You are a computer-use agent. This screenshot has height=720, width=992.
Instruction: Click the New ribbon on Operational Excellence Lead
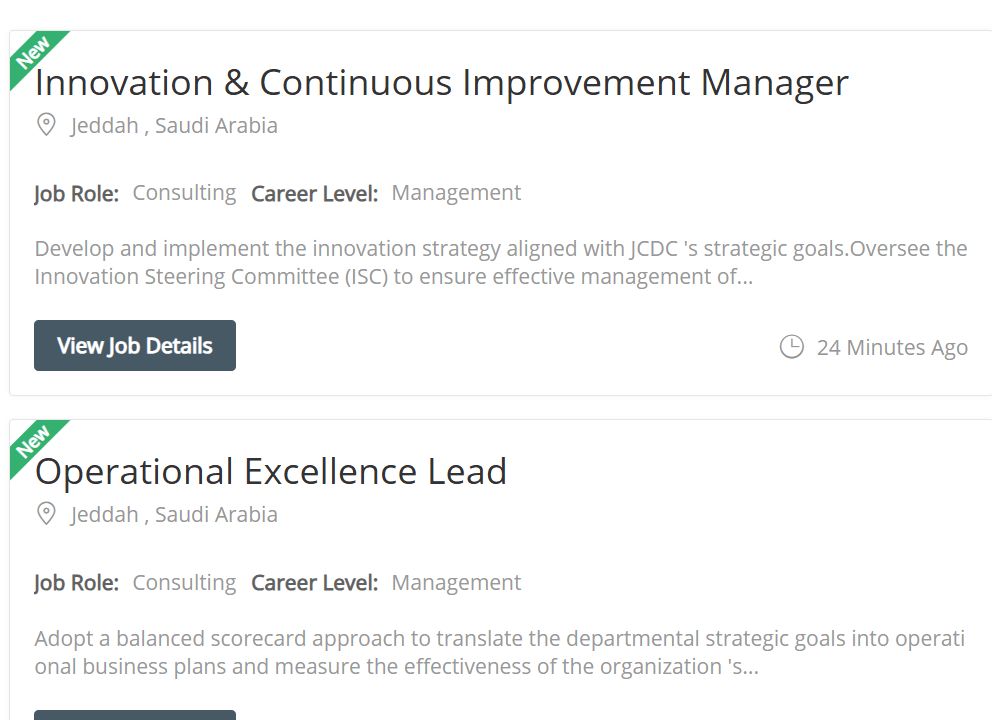pos(33,442)
